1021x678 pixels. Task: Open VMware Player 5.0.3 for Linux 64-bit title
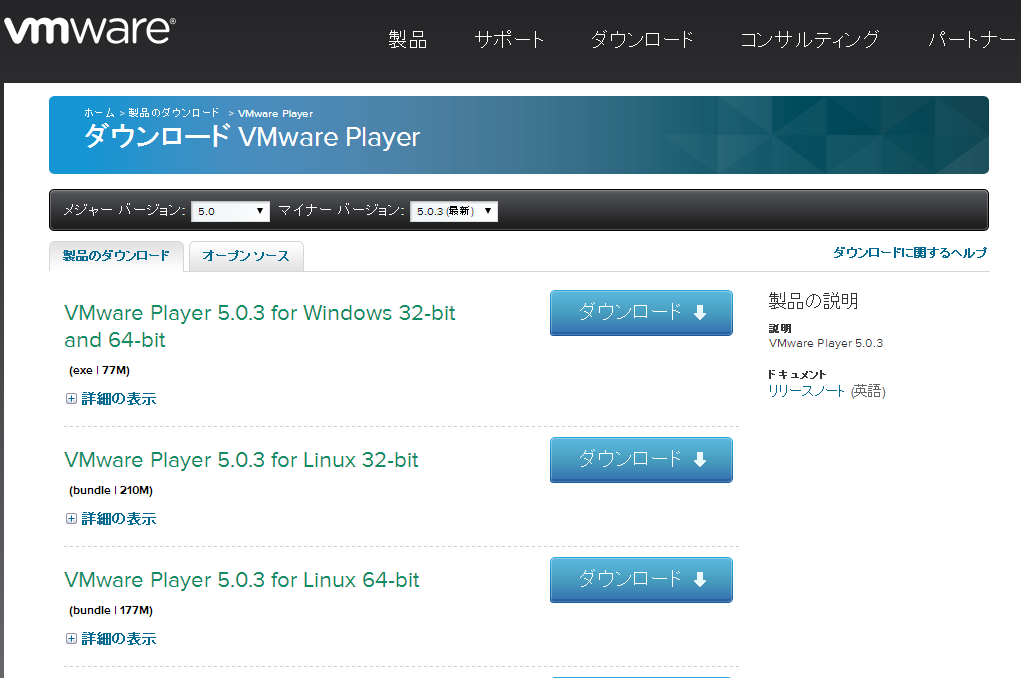[242, 580]
